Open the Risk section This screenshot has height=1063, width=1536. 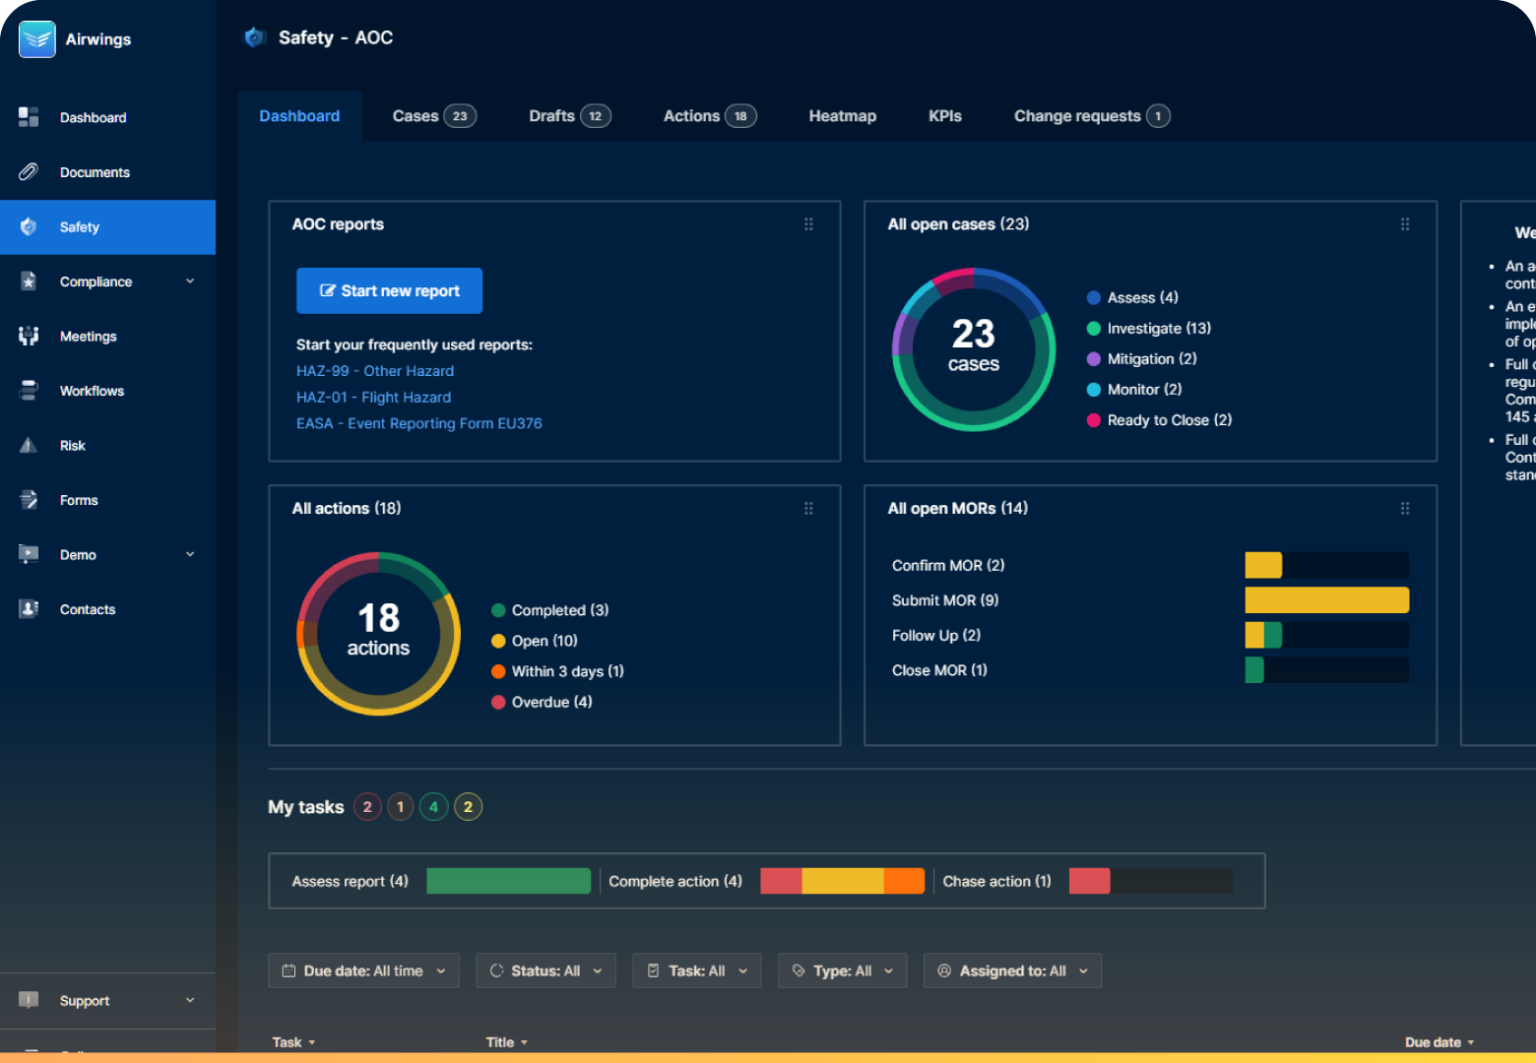pyautogui.click(x=72, y=445)
